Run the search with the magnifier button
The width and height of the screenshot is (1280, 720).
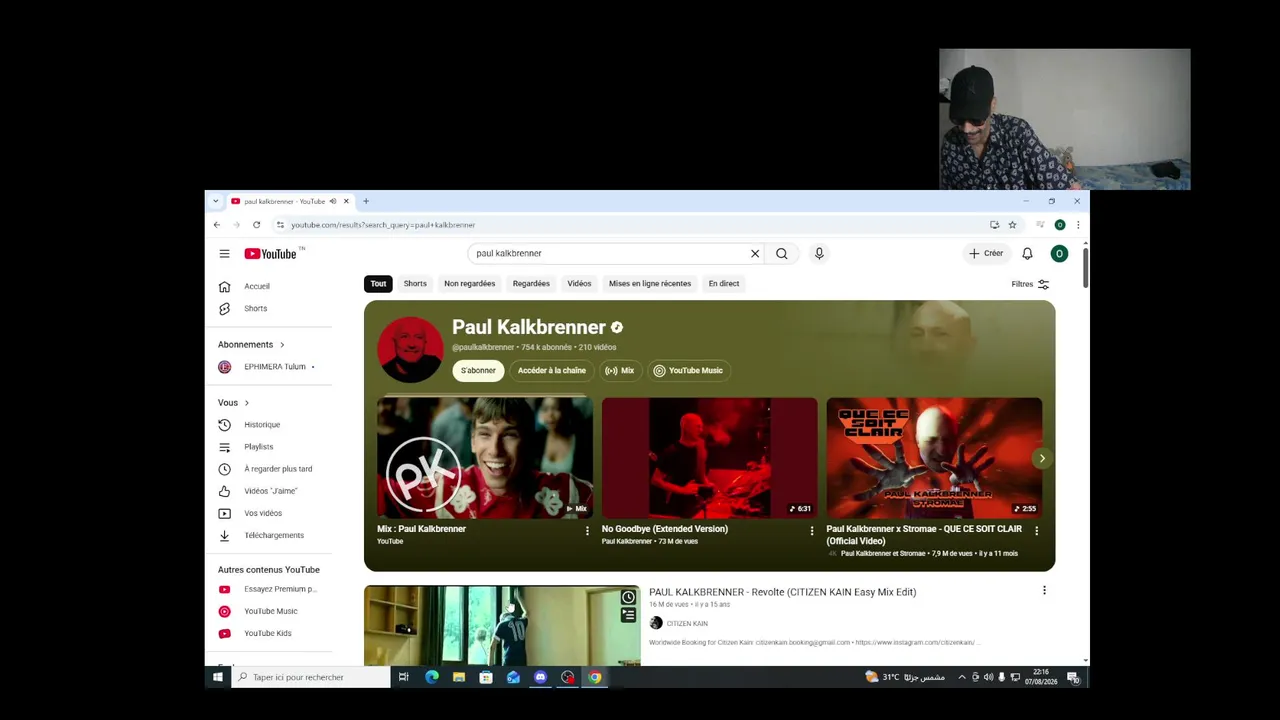[782, 254]
